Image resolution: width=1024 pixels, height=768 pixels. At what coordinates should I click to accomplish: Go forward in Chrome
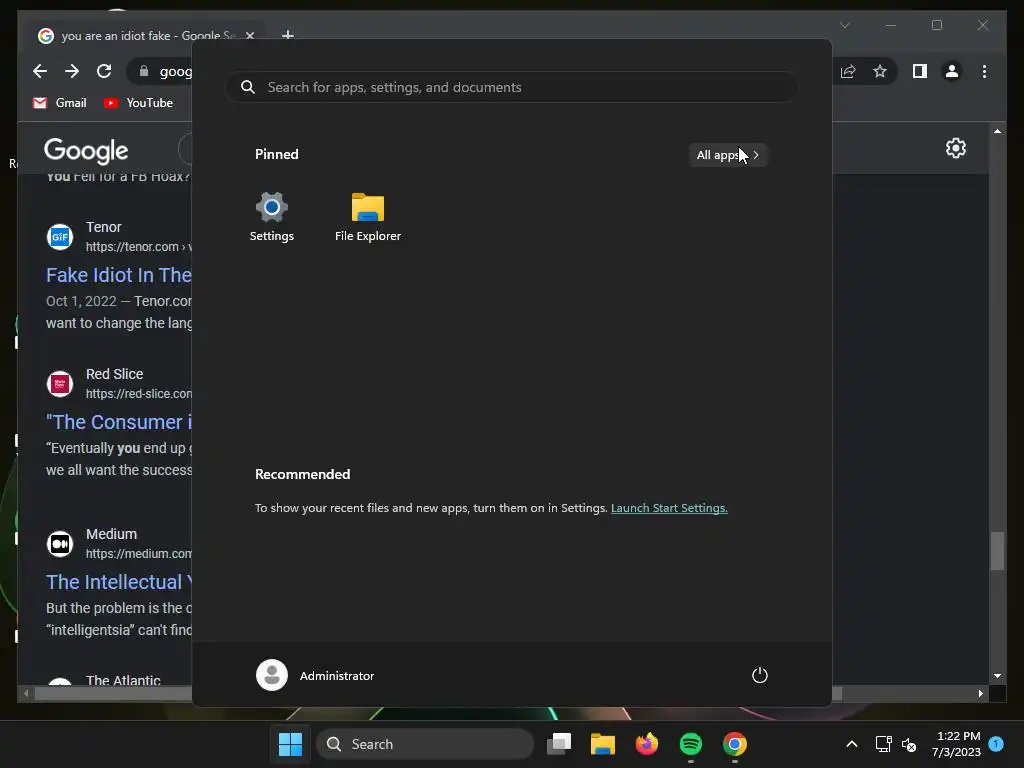(x=72, y=71)
